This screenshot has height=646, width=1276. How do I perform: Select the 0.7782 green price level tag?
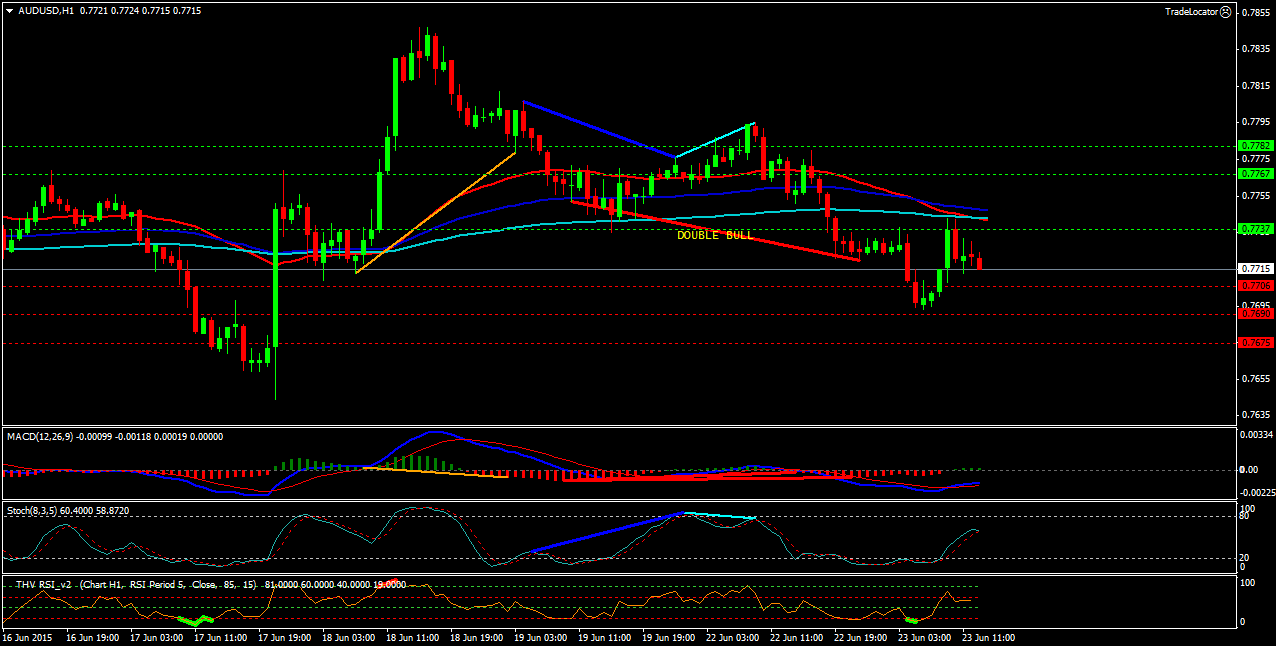(x=1256, y=146)
